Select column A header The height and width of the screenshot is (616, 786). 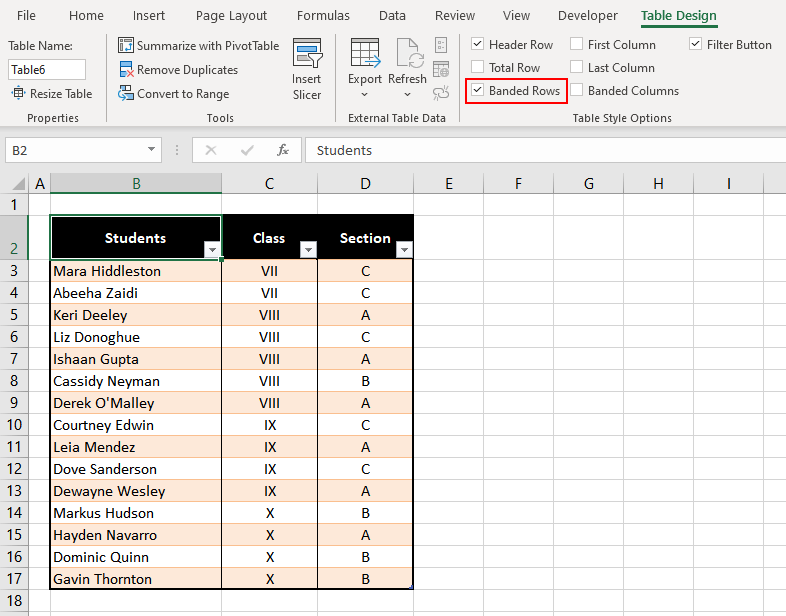40,183
